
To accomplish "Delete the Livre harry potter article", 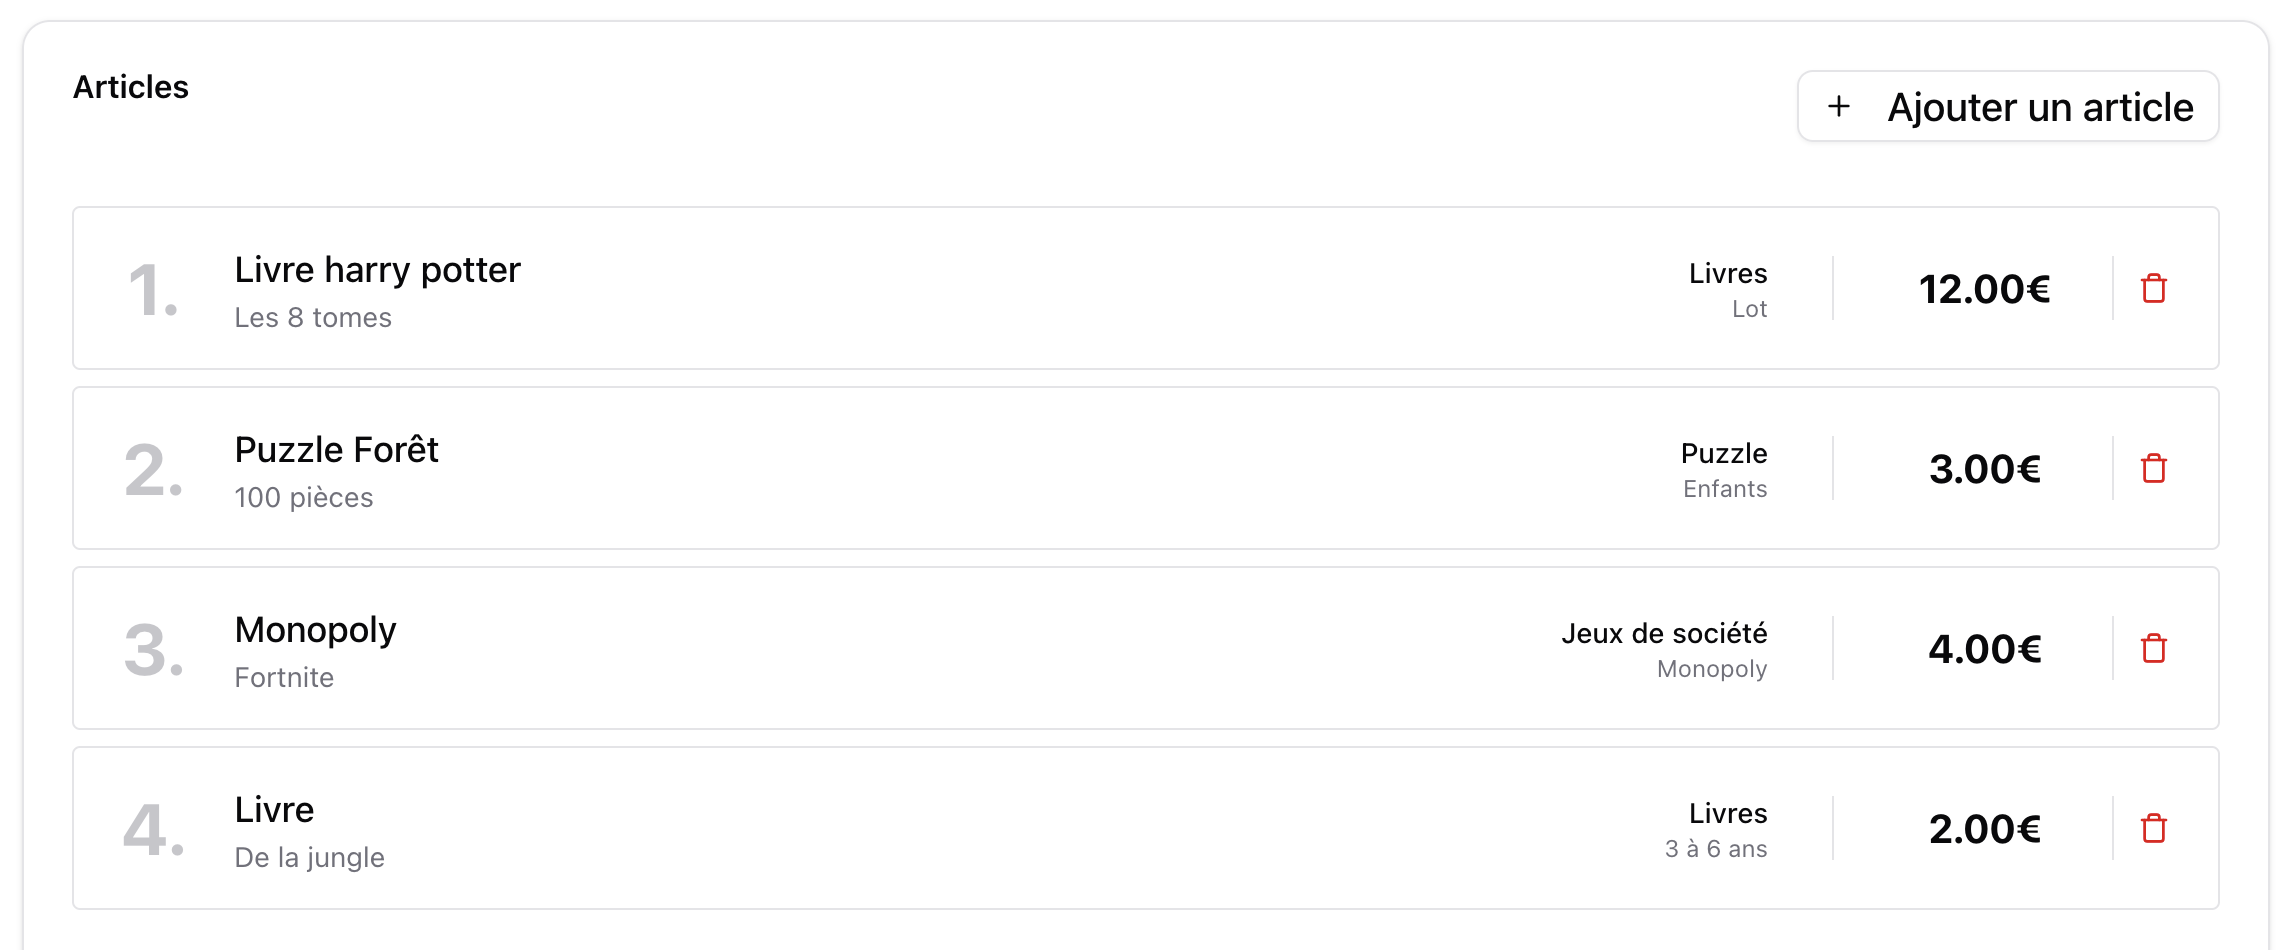I will coord(2153,289).
